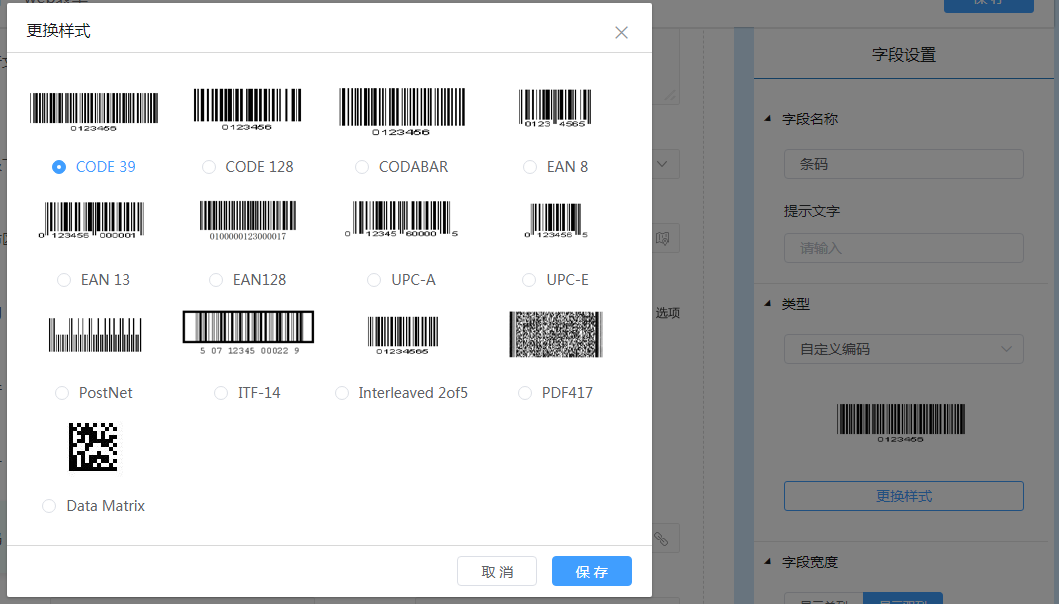The image size is (1059, 604).
Task: Pick the EAN 8 radio option
Action: coord(530,167)
